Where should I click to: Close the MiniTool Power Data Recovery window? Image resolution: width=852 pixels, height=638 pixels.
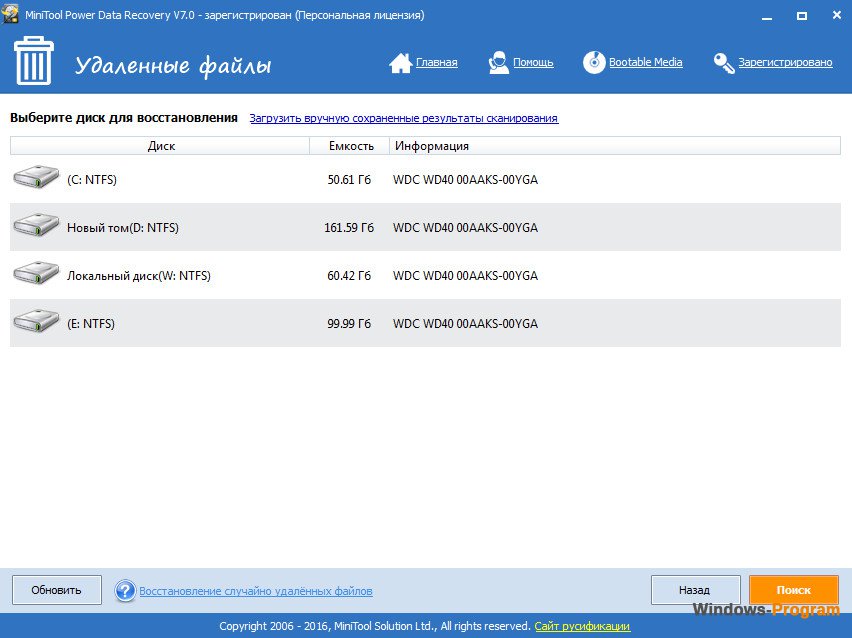(837, 16)
